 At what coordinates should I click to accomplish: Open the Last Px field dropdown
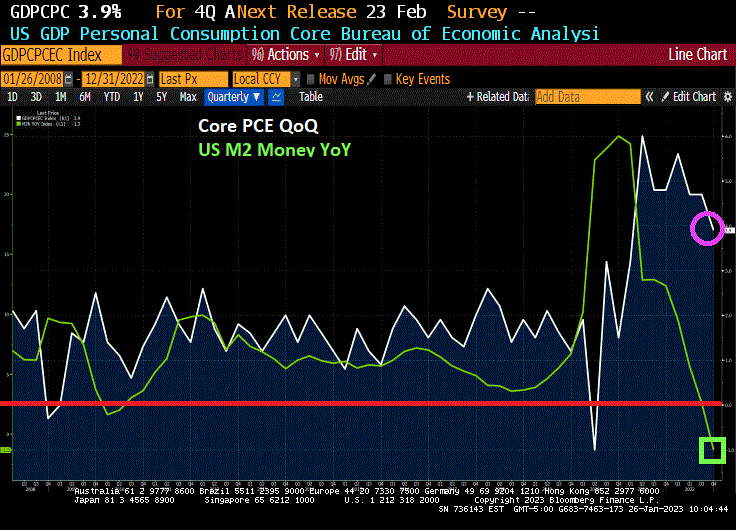point(191,79)
